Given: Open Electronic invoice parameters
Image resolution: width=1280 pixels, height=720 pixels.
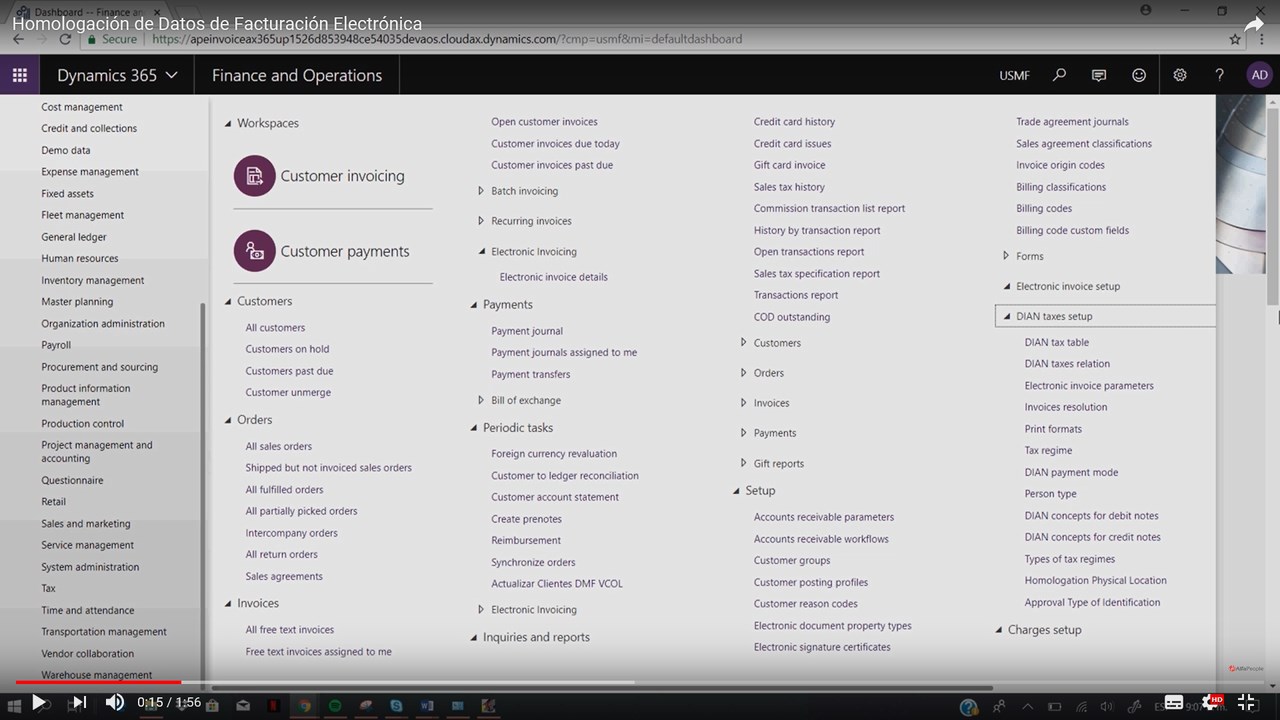Looking at the screenshot, I should tap(1089, 385).
